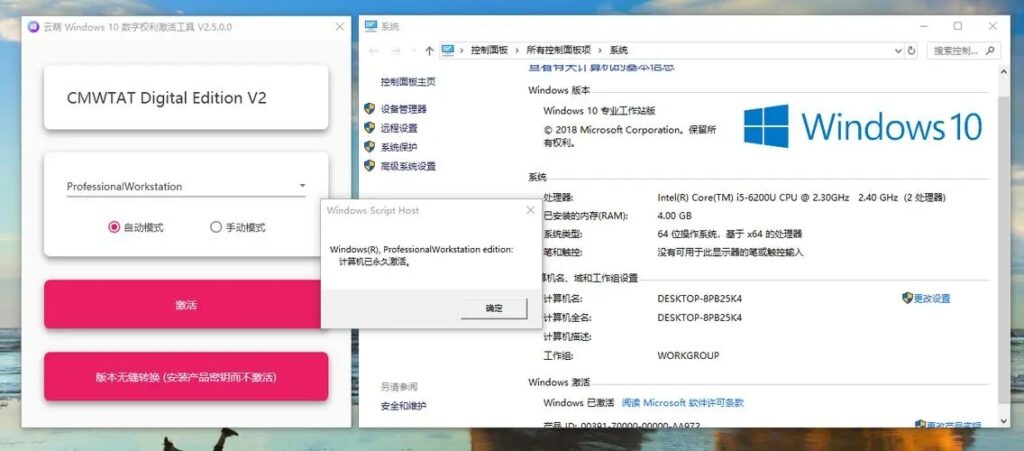Screen dimensions: 1024x451
Task: Click 所有控制面板项 in the breadcrumb path
Action: pos(559,50)
